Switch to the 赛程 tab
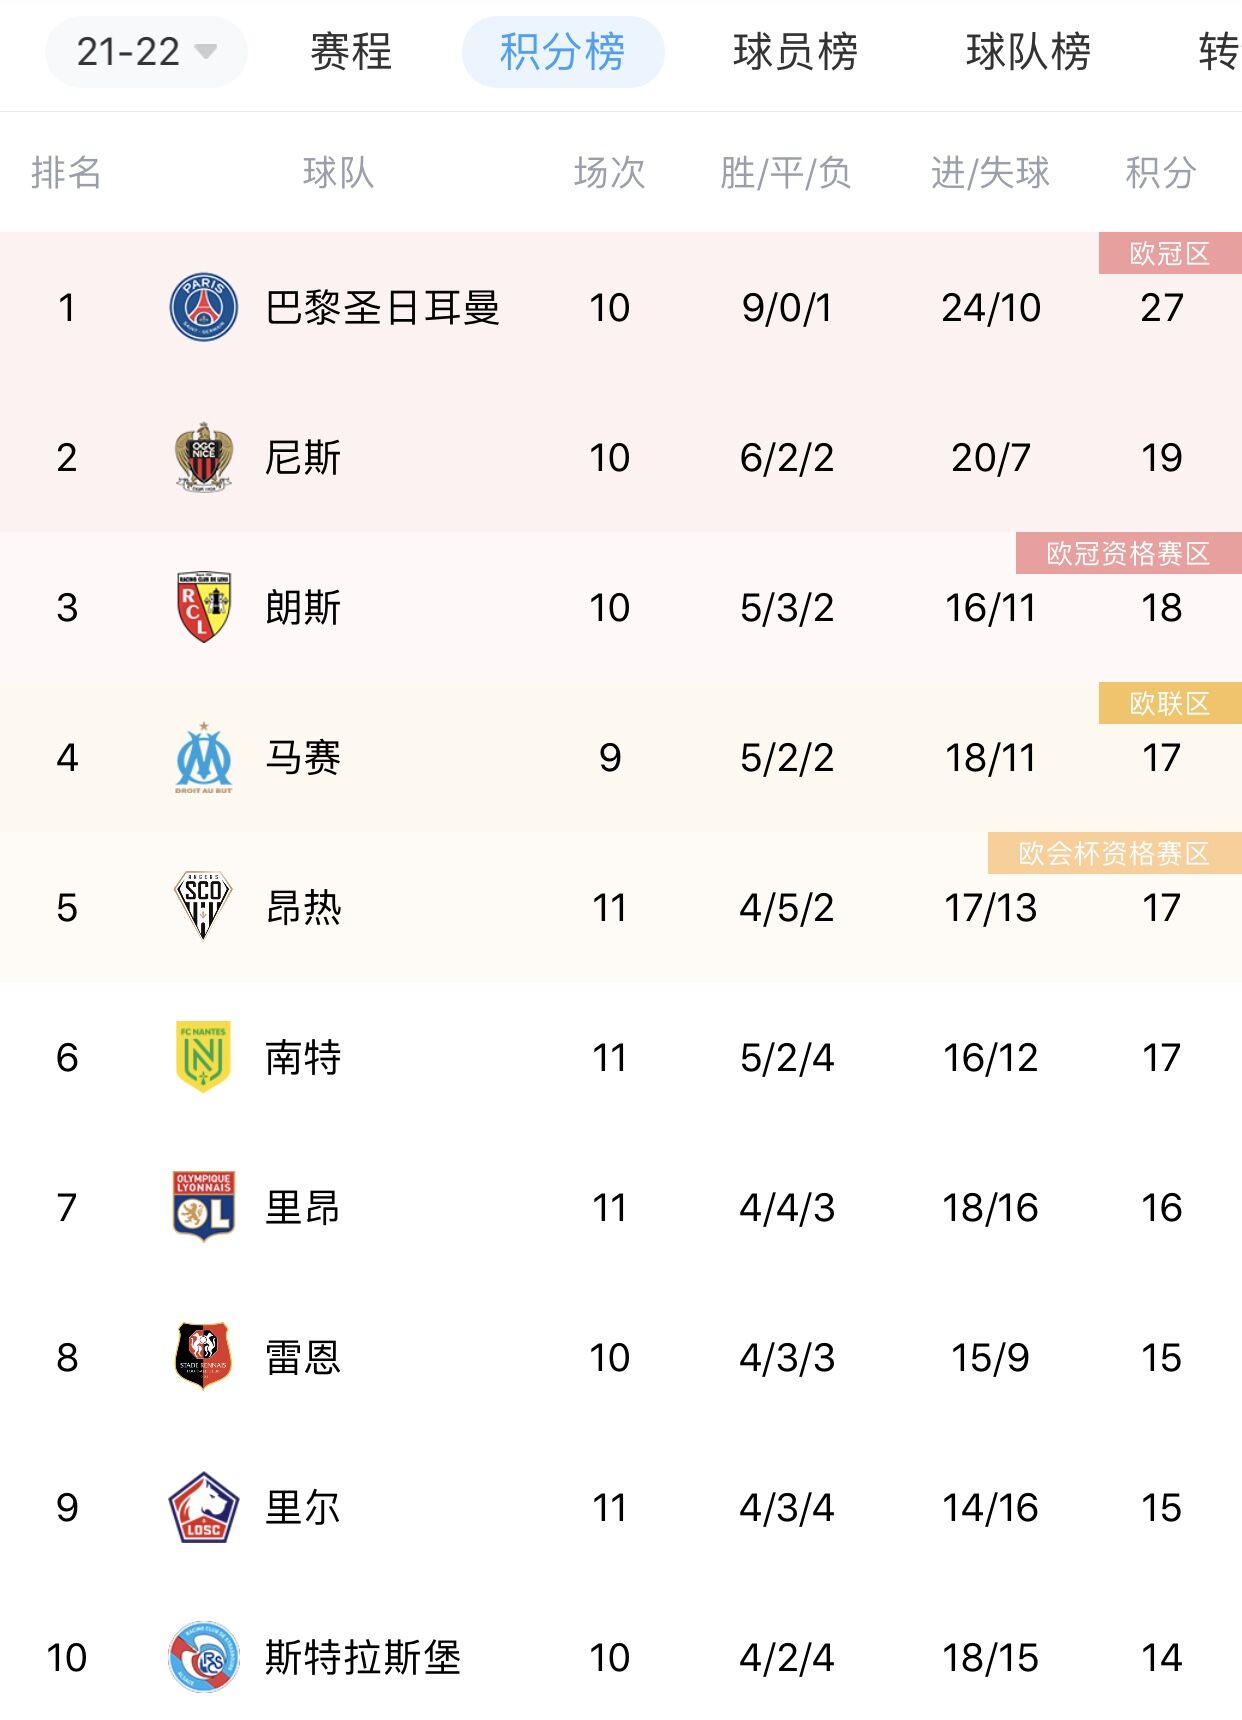The height and width of the screenshot is (1720, 1242). pyautogui.click(x=351, y=51)
